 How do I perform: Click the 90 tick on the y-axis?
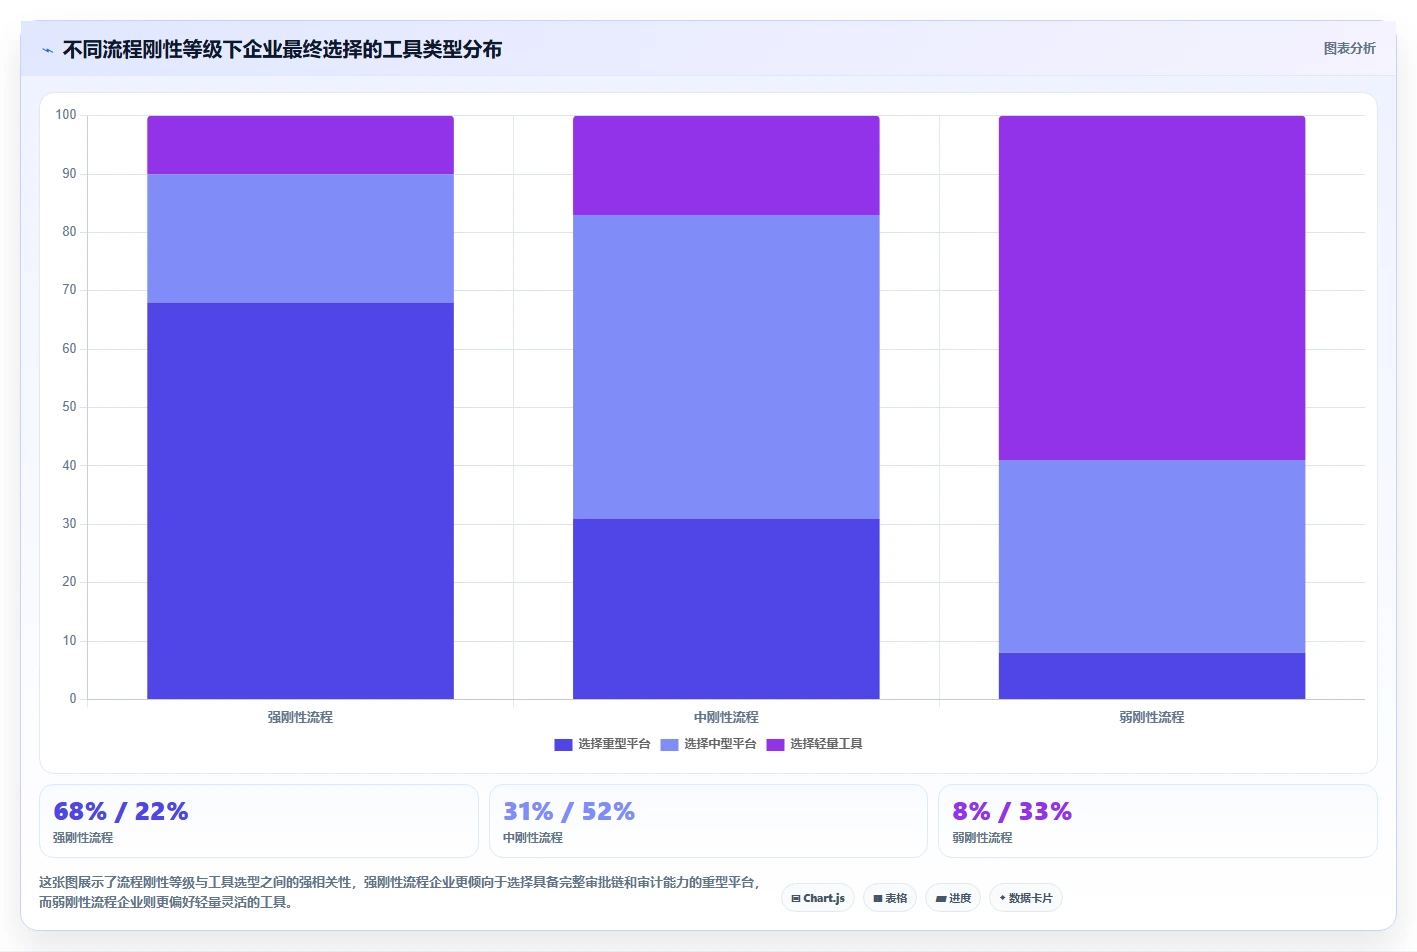click(69, 174)
